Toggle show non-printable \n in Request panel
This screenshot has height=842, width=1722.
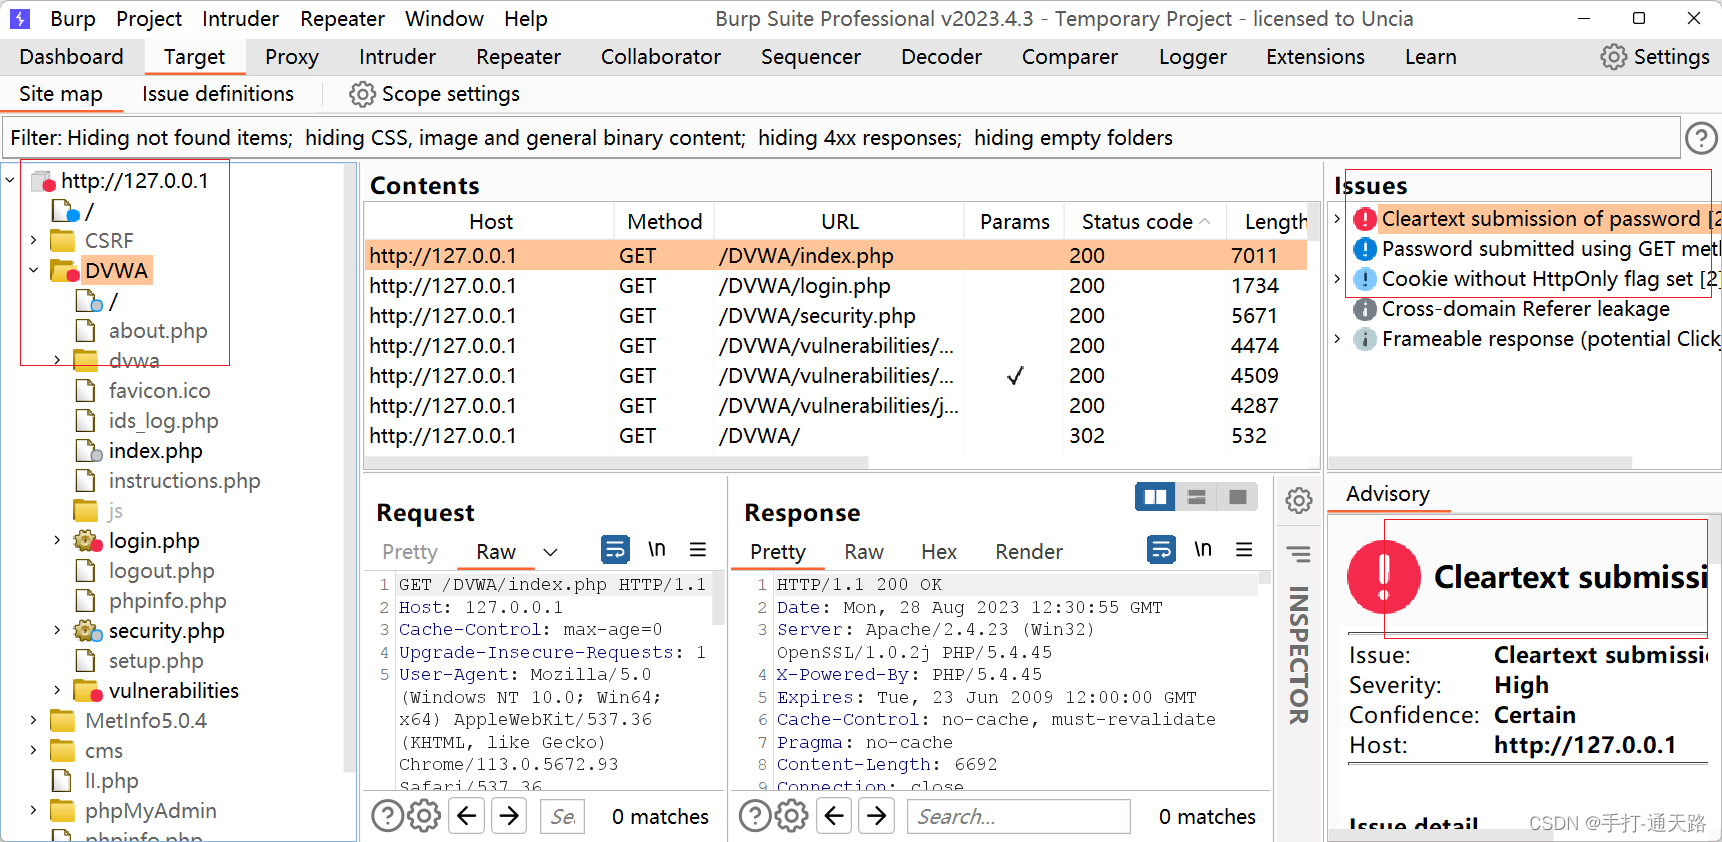656,549
